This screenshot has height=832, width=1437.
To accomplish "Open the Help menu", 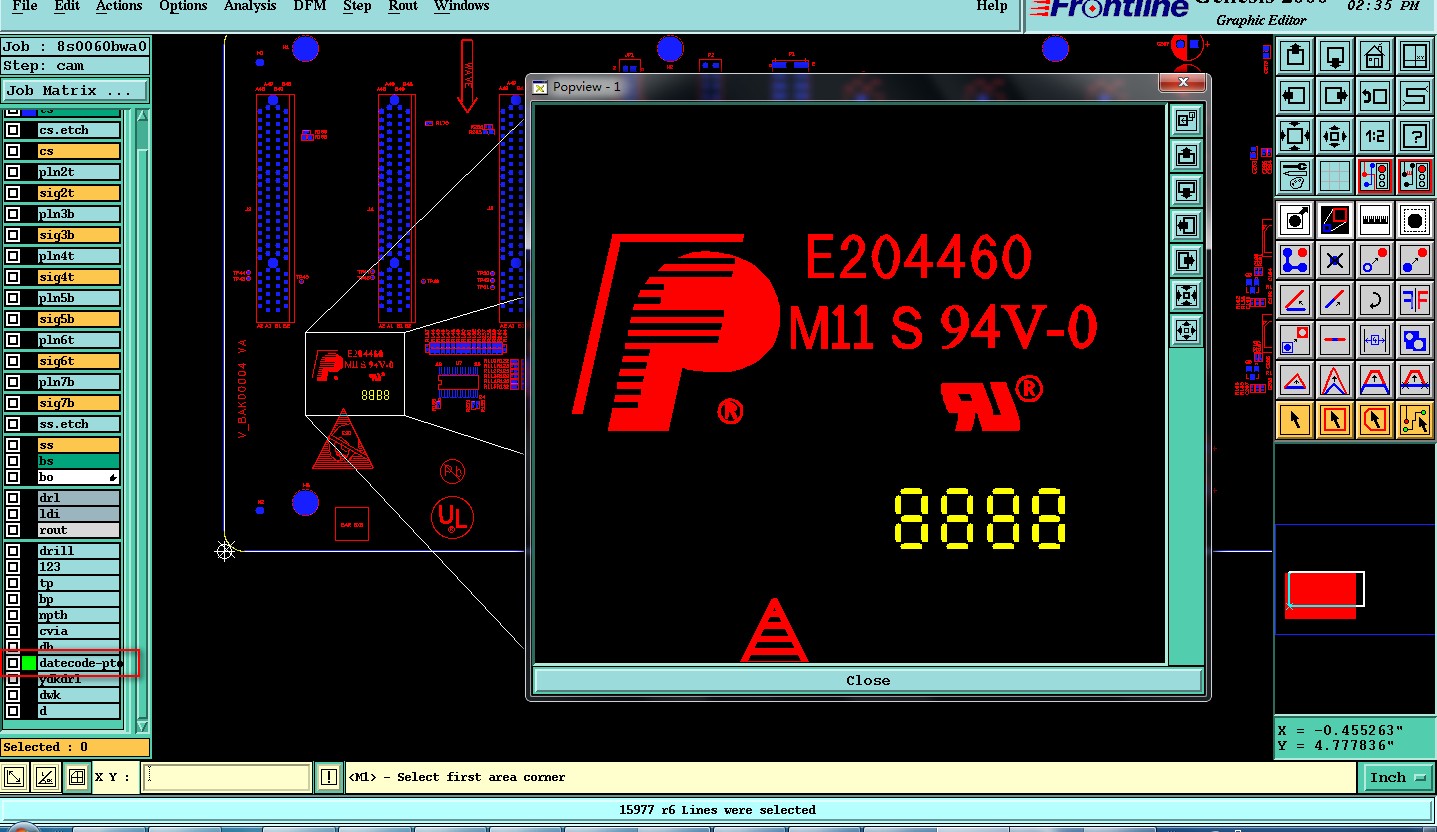I will coord(992,6).
